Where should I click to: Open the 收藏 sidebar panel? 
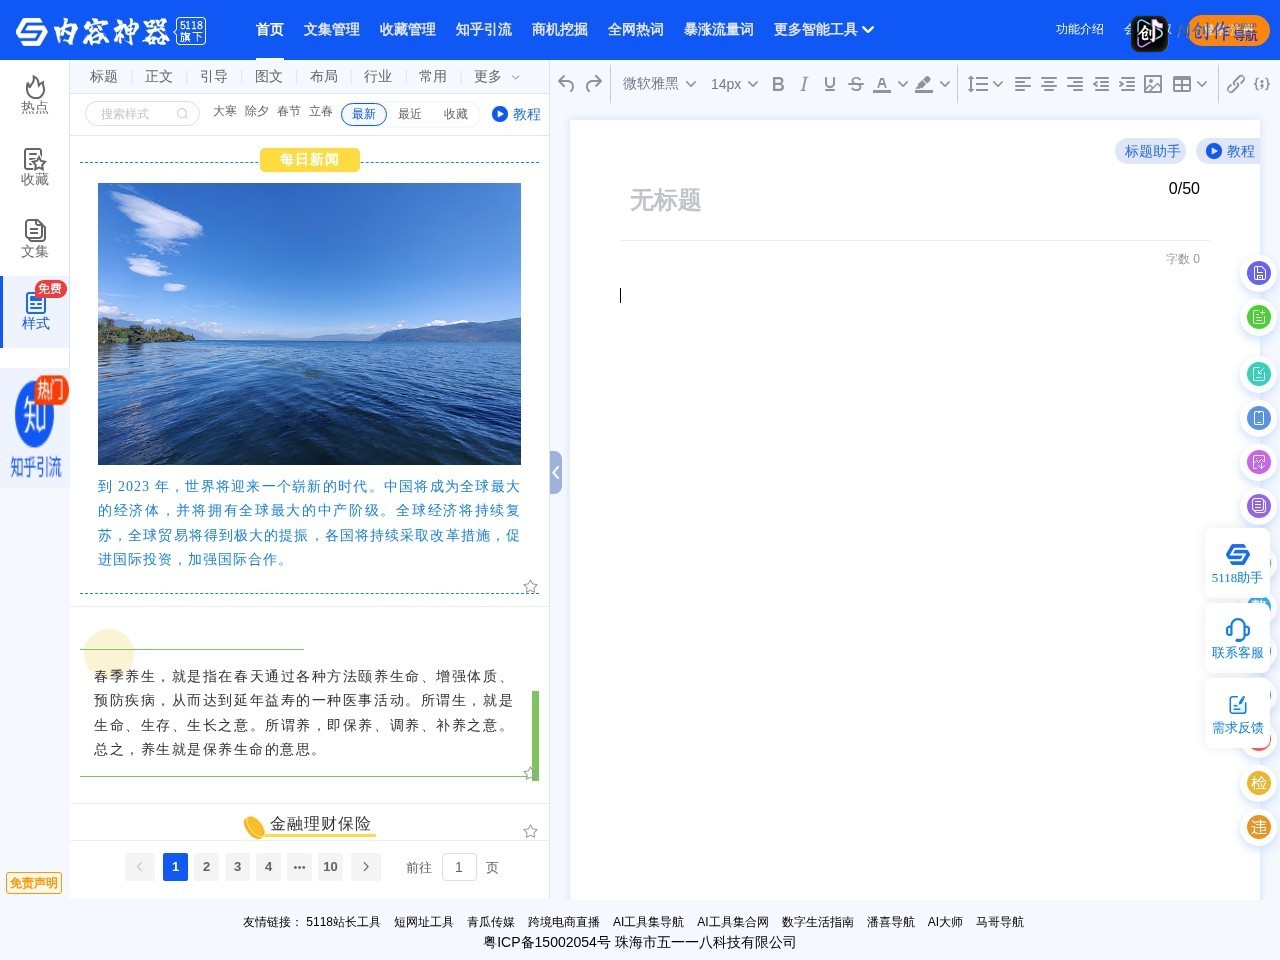click(x=35, y=167)
